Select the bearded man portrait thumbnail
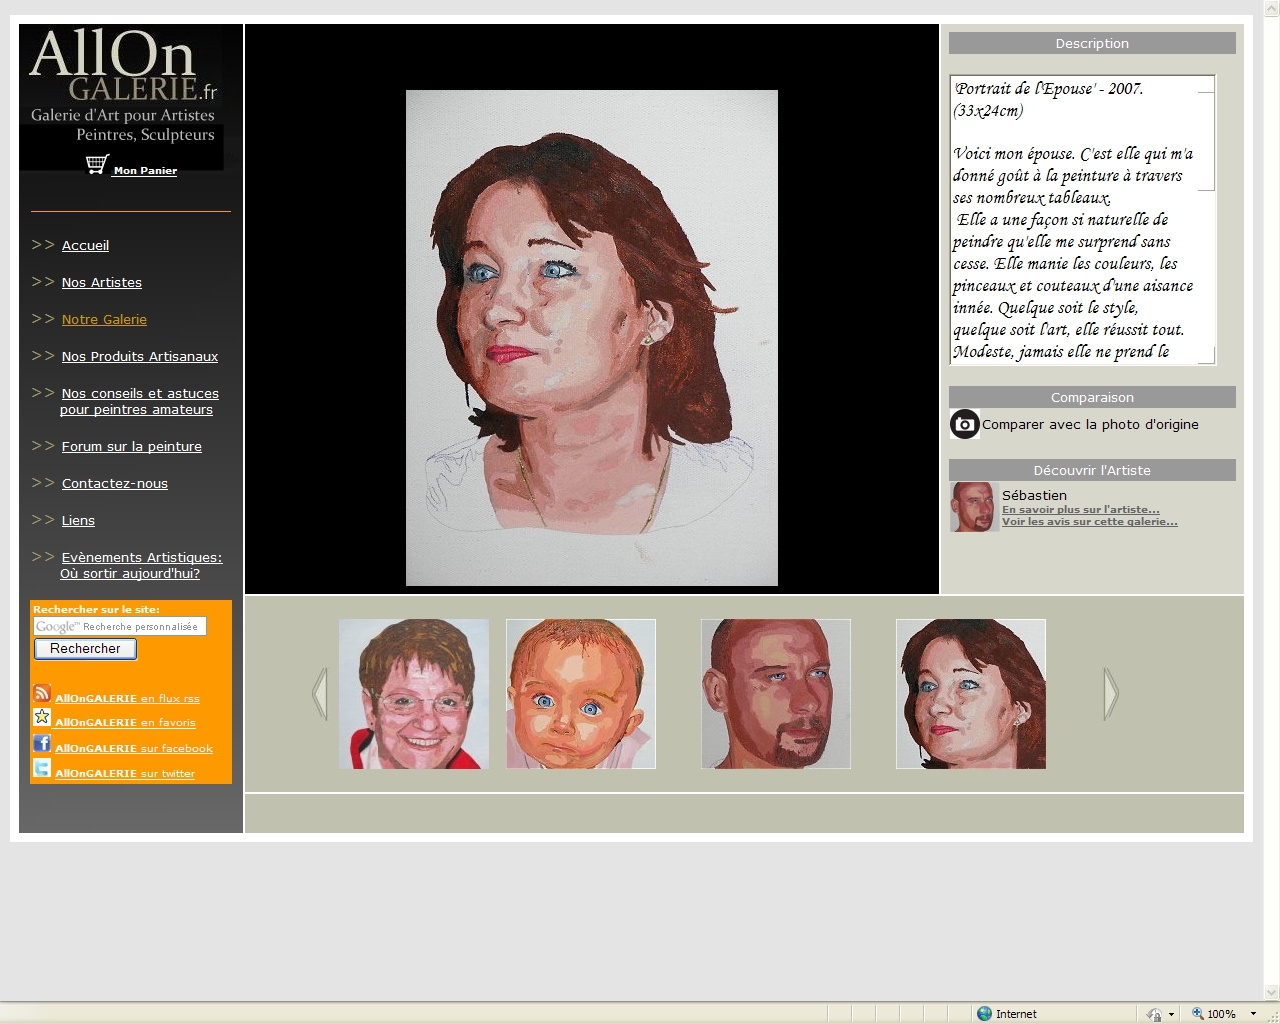The height and width of the screenshot is (1024, 1280). point(776,694)
